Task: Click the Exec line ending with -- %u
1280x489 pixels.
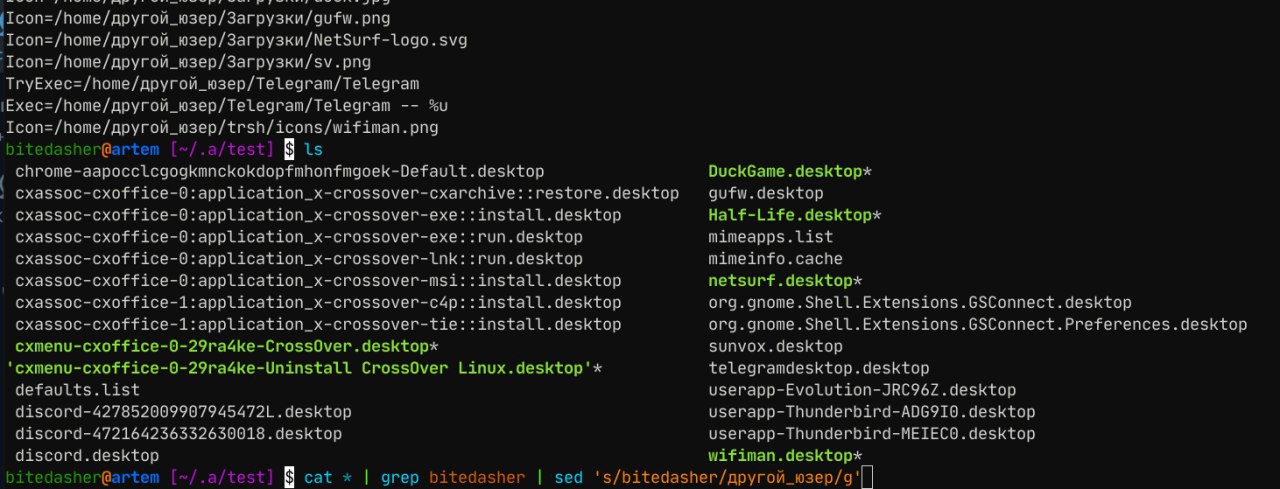Action: tap(227, 106)
